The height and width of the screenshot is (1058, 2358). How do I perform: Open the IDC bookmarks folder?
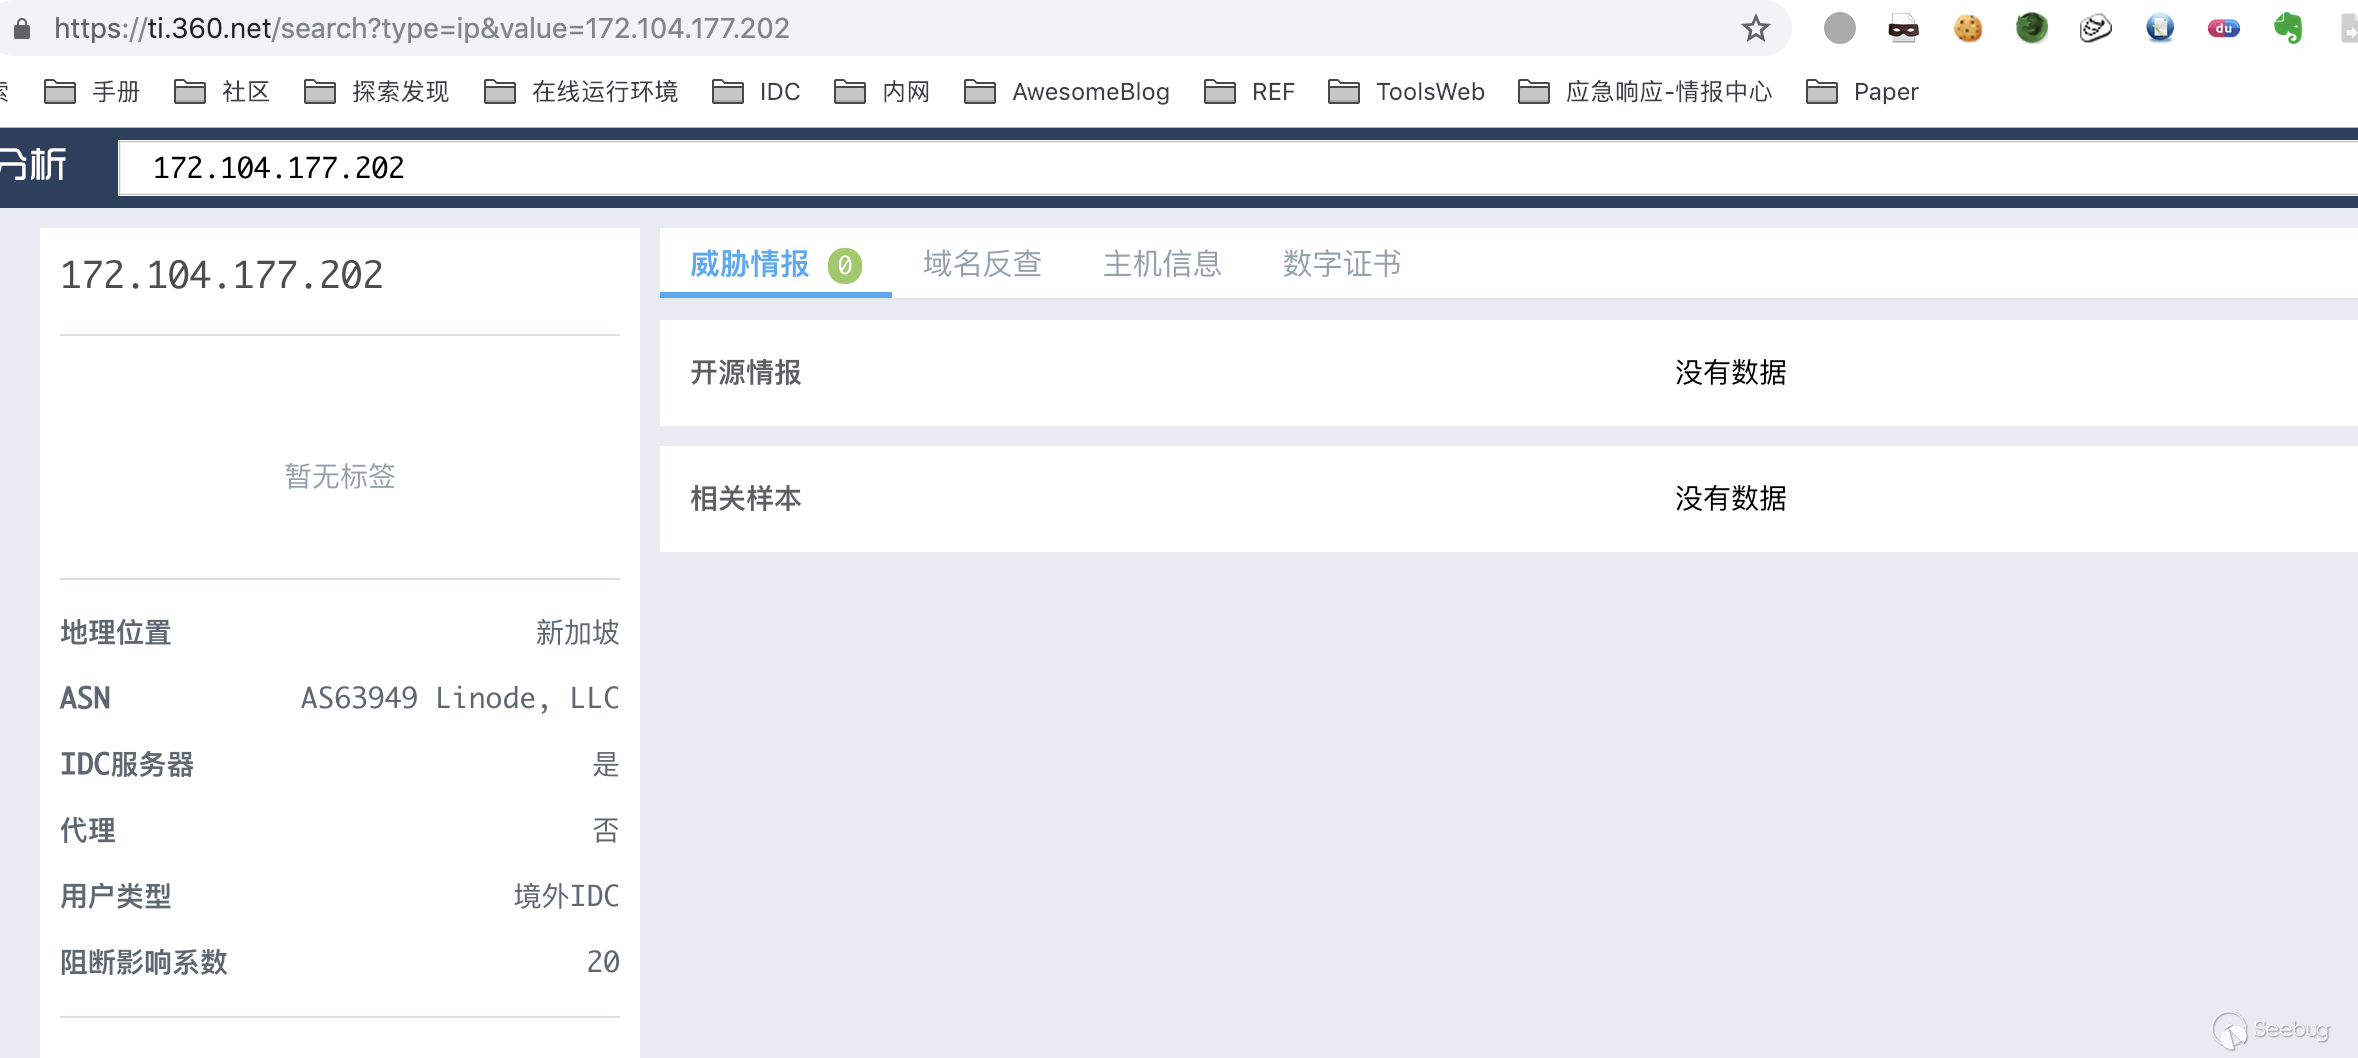click(x=756, y=92)
